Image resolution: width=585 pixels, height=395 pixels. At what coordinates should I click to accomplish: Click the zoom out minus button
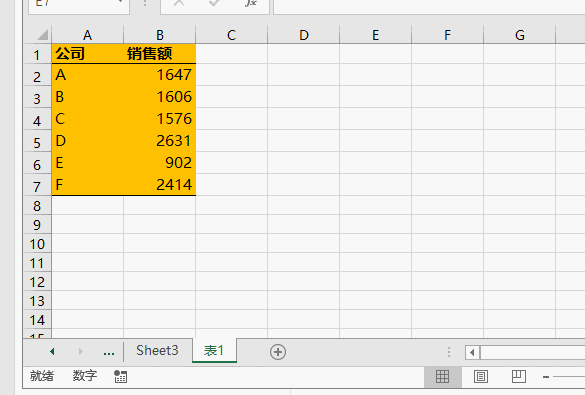pyautogui.click(x=546, y=377)
